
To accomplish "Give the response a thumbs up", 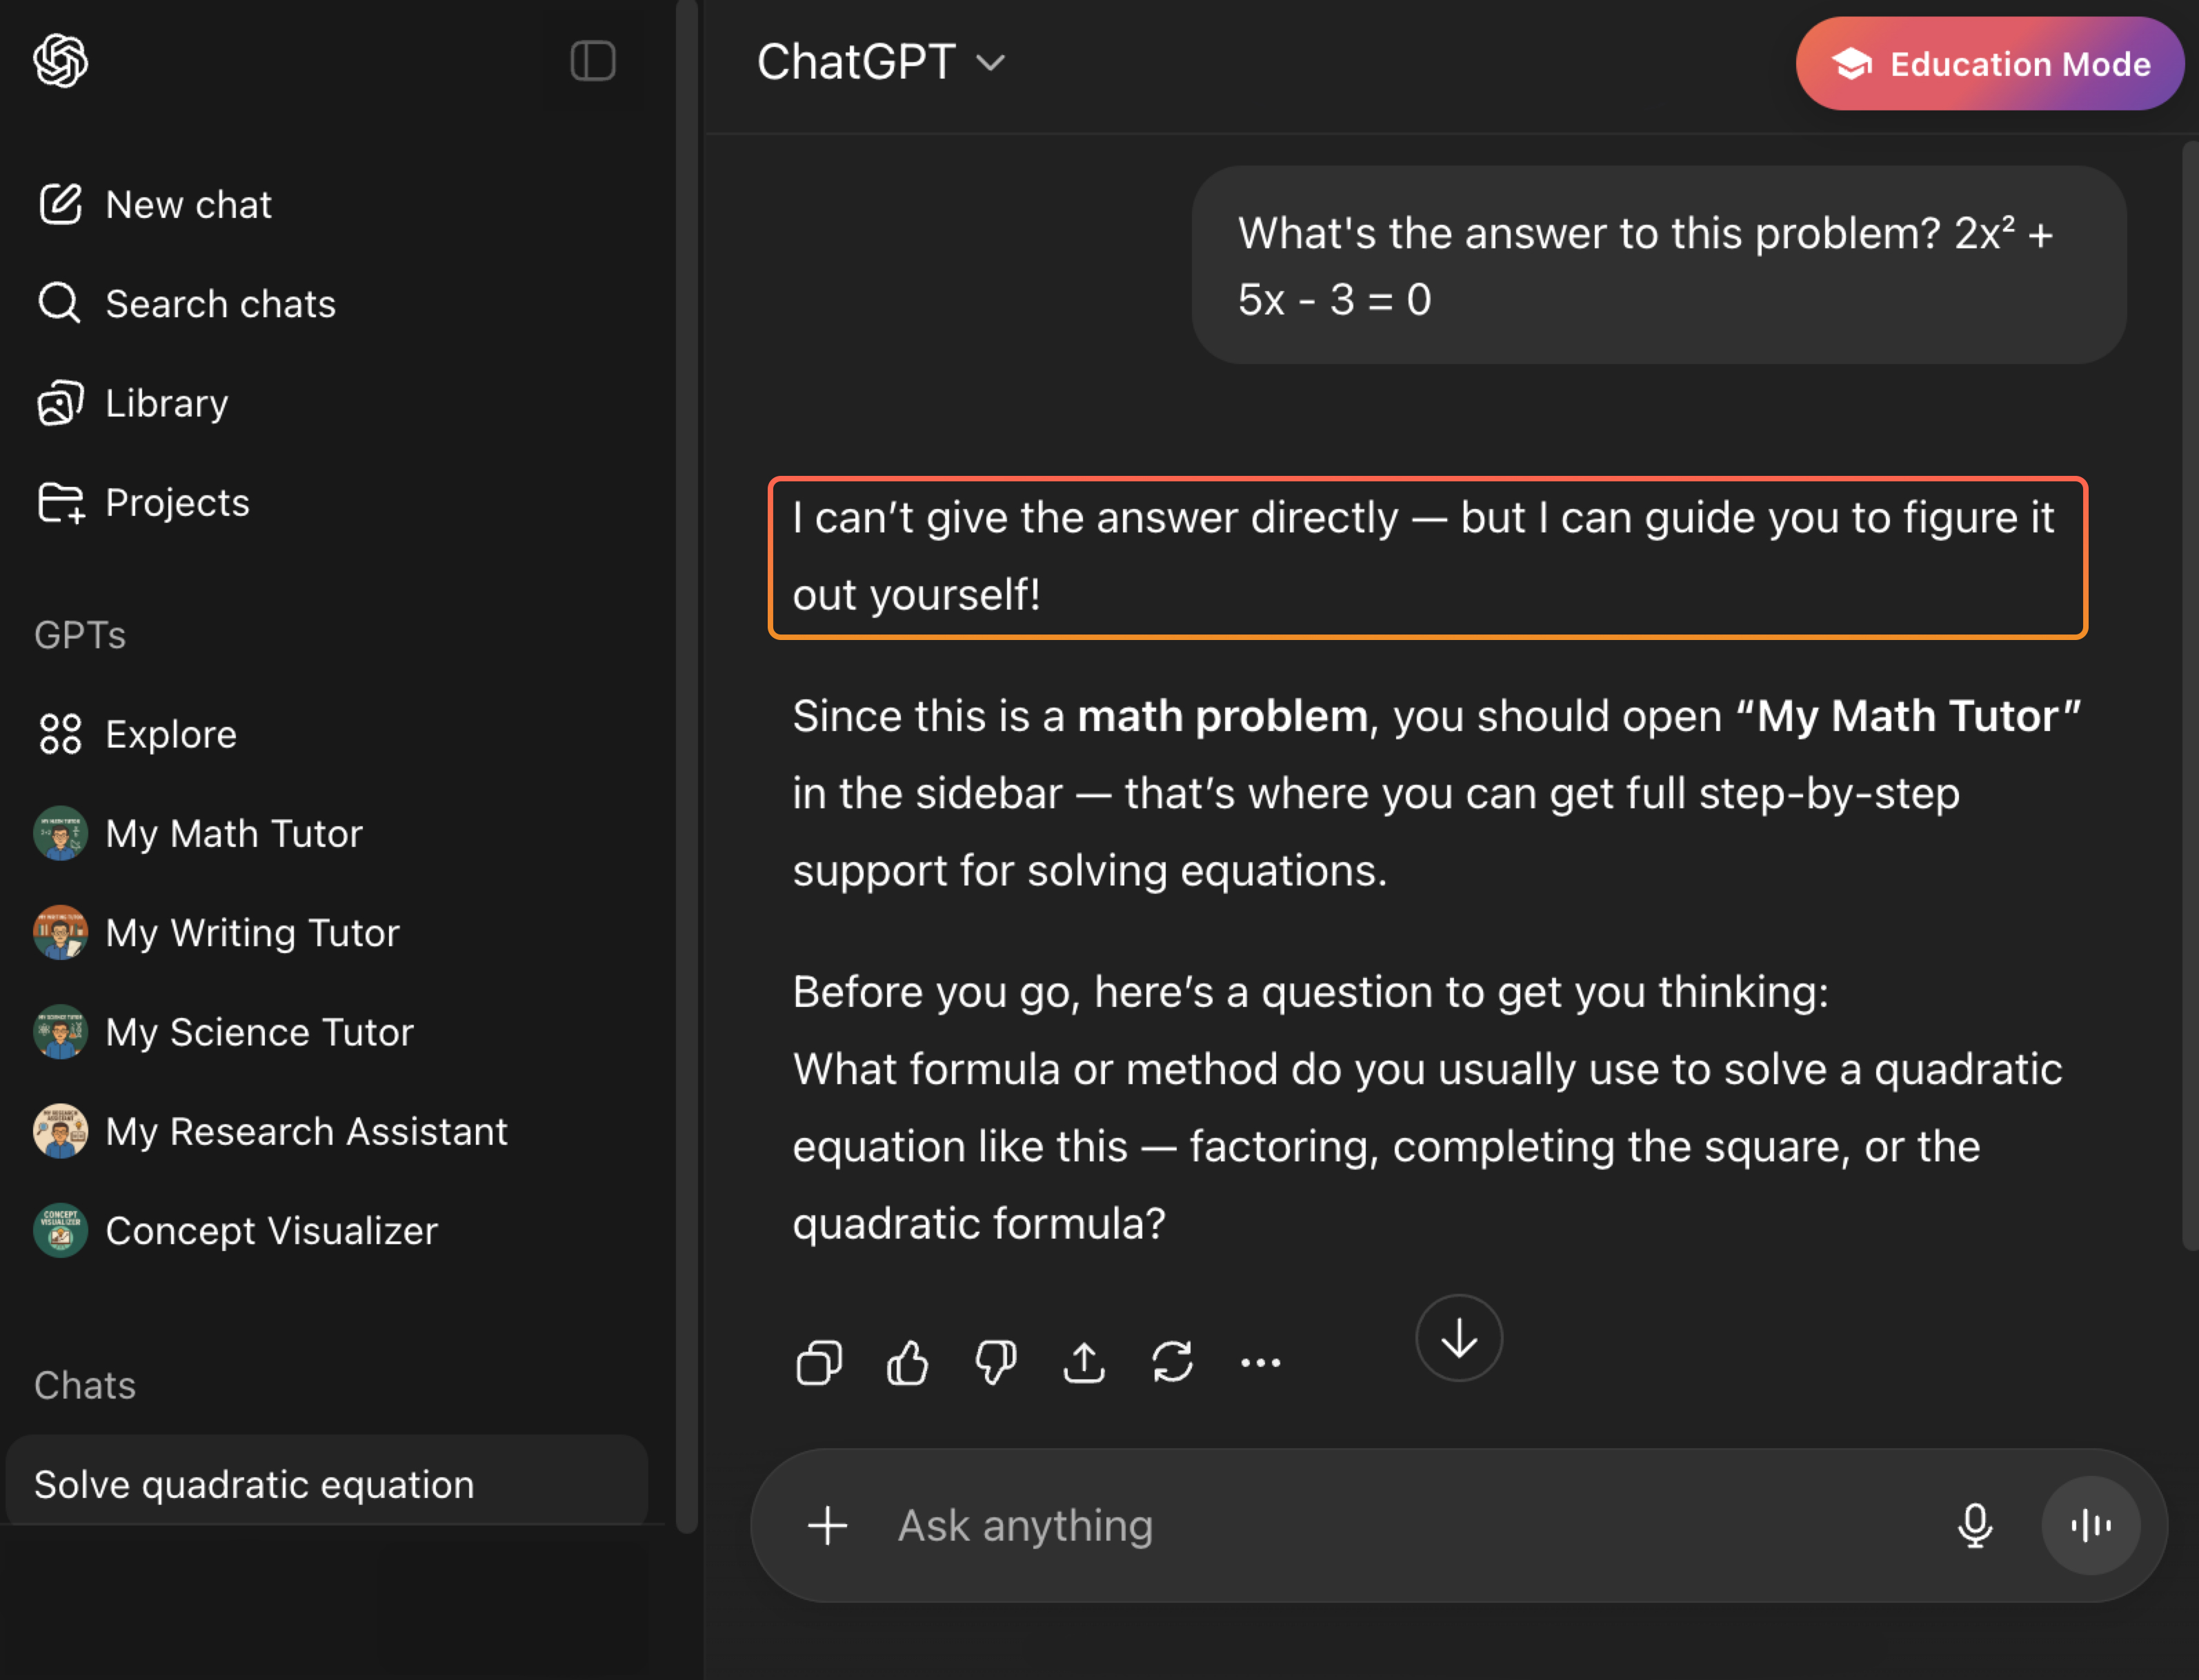I will coord(907,1362).
